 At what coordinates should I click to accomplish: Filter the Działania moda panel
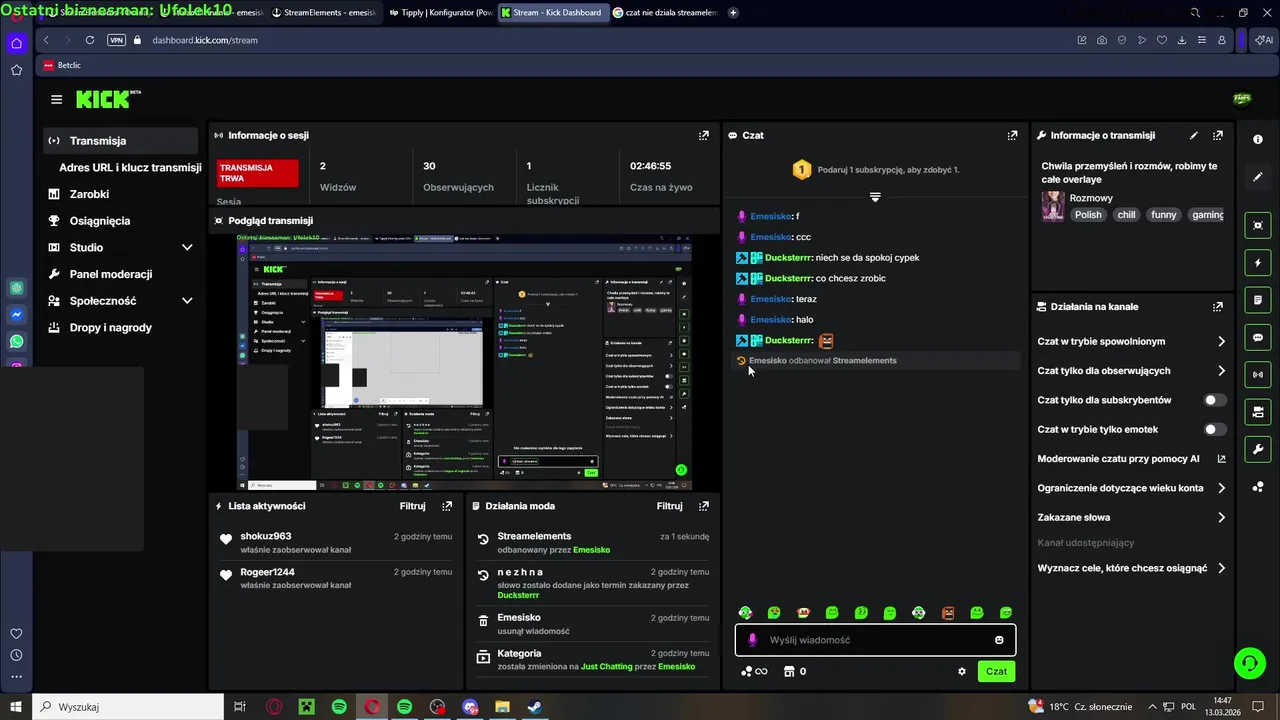click(669, 506)
